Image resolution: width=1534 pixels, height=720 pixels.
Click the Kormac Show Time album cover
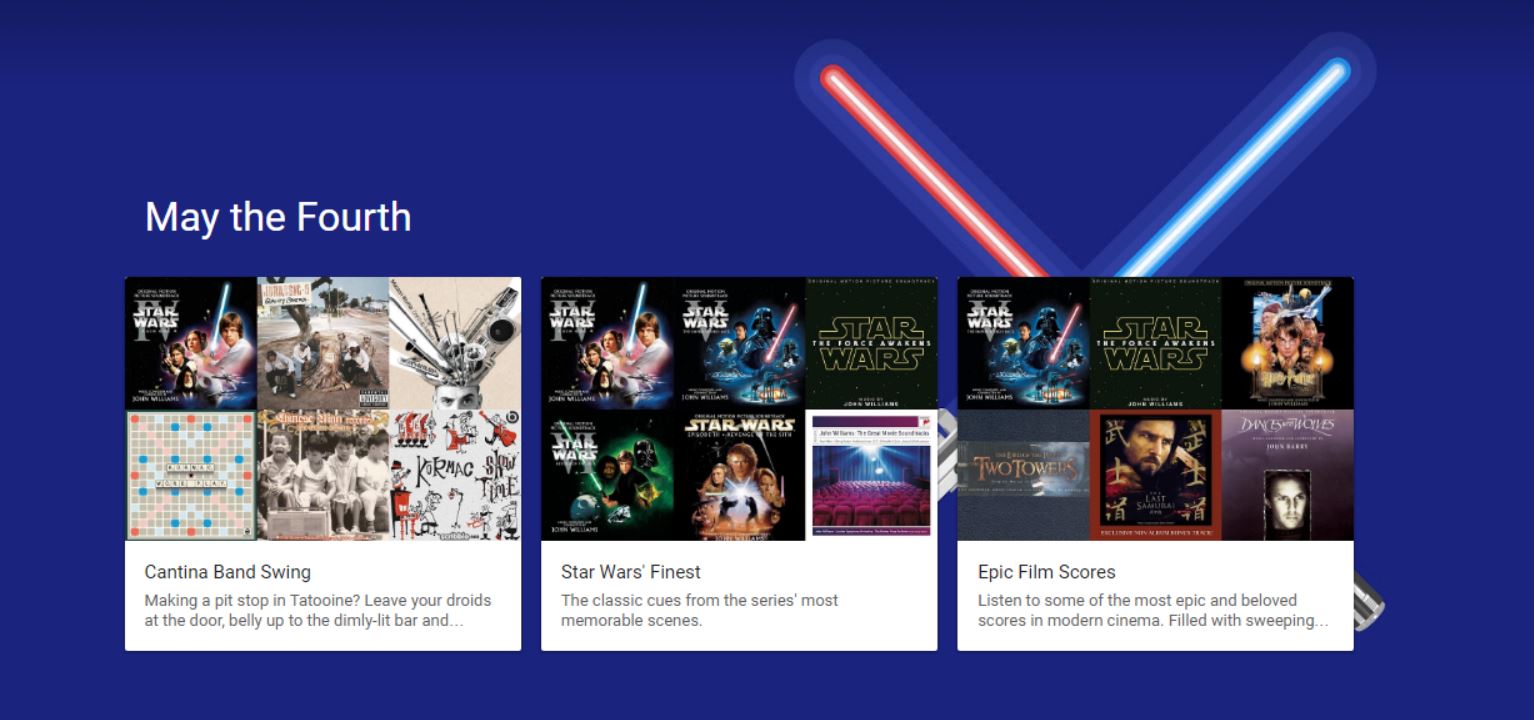(455, 475)
